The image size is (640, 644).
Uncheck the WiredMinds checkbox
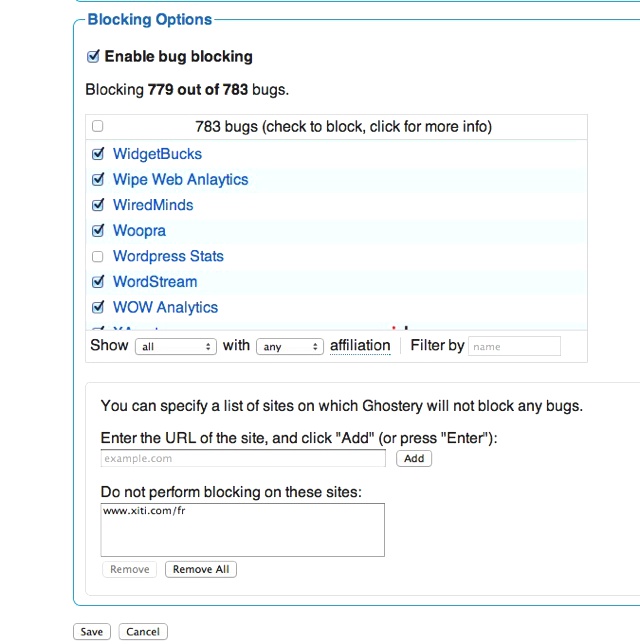[x=97, y=205]
